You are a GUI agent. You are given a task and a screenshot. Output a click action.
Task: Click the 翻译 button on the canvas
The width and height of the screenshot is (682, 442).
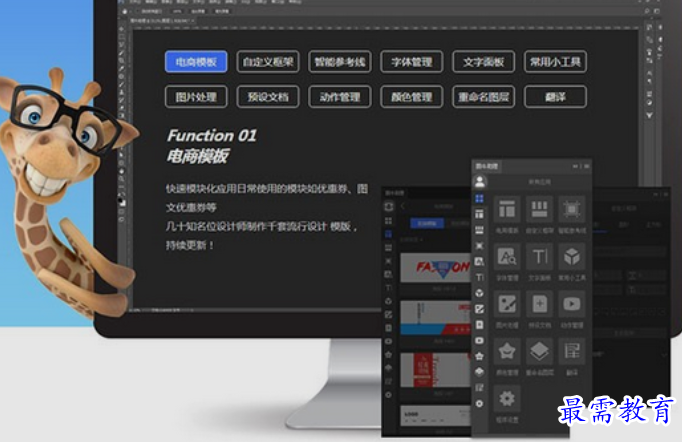[x=555, y=97]
